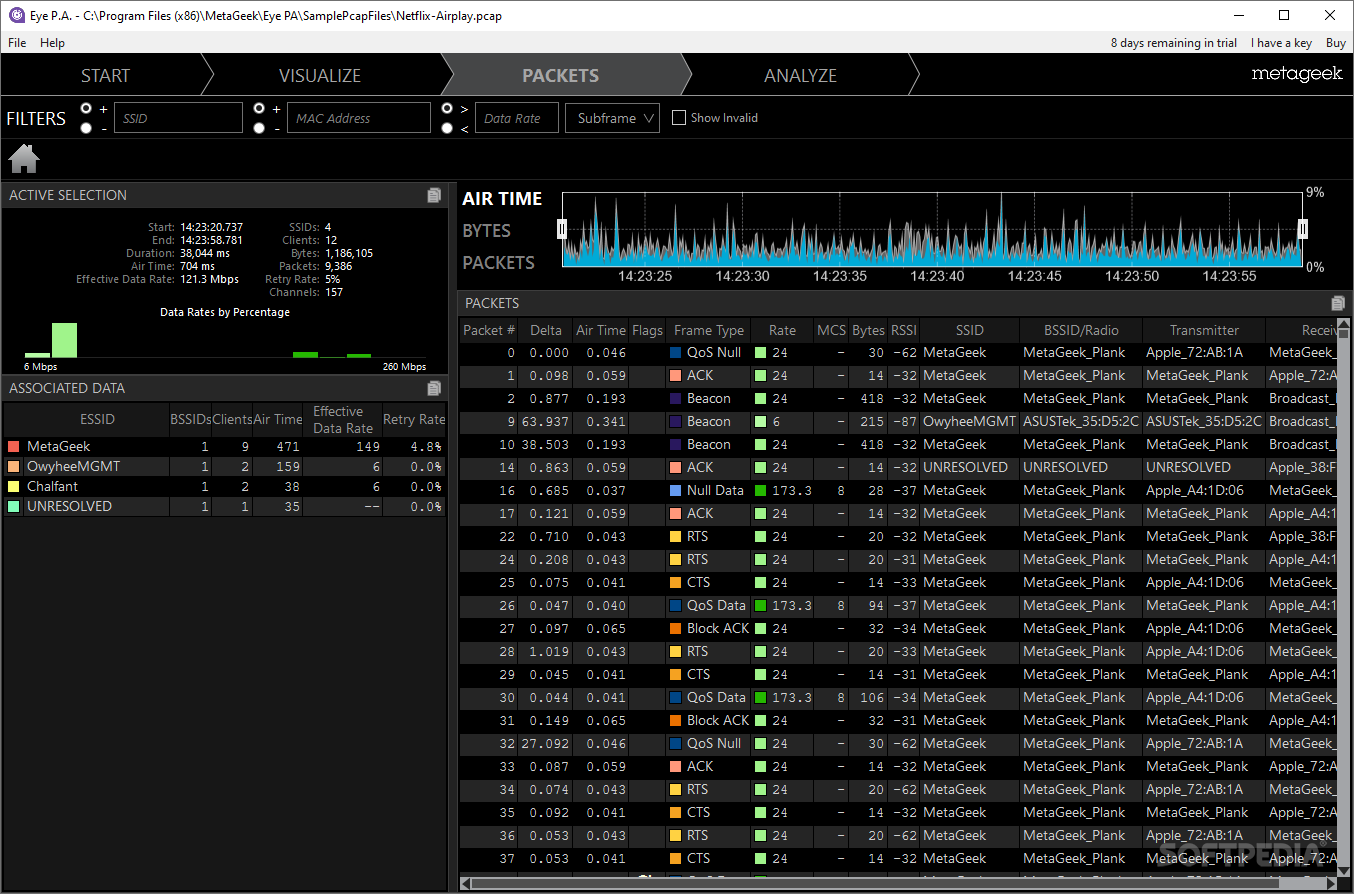Click the OwyheeMGMT orange color swatch
The image size is (1354, 894).
point(13,467)
